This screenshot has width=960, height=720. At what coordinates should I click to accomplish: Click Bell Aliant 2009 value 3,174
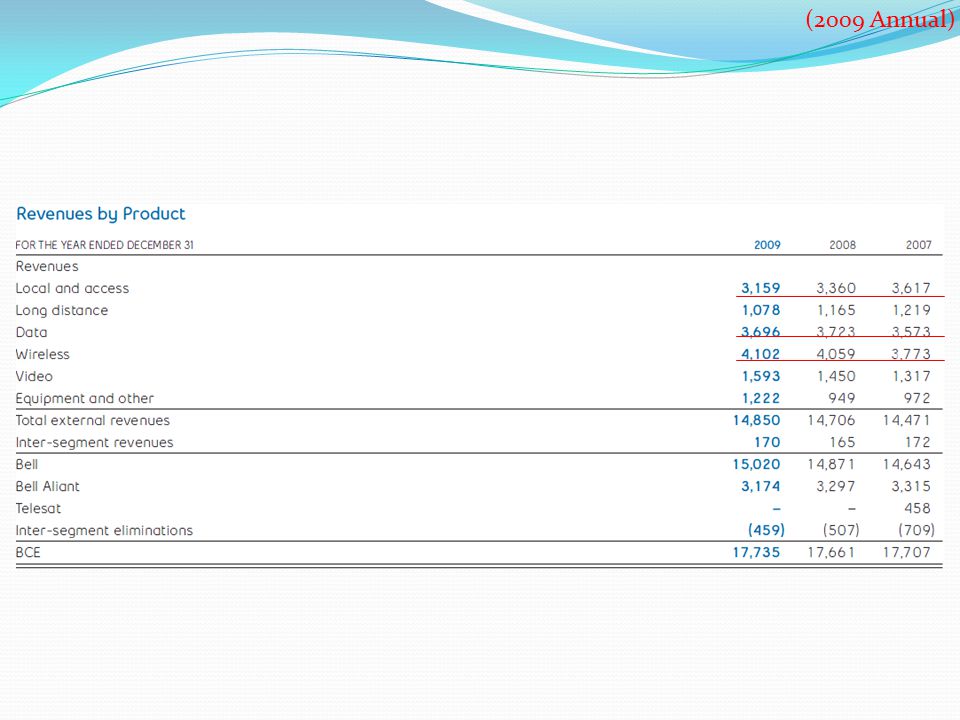coord(760,487)
